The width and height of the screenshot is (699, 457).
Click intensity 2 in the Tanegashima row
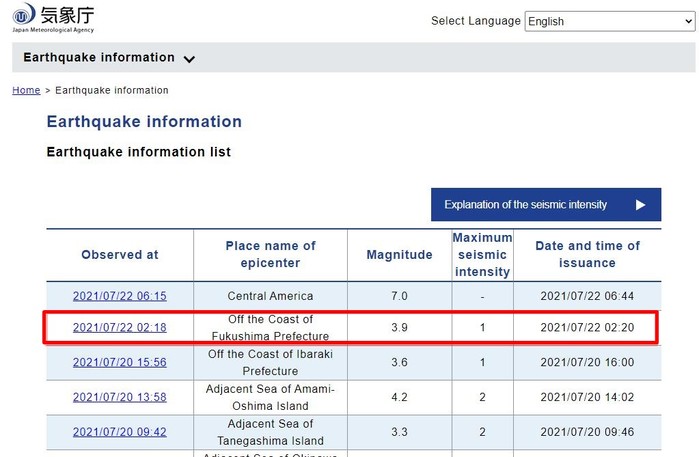482,432
